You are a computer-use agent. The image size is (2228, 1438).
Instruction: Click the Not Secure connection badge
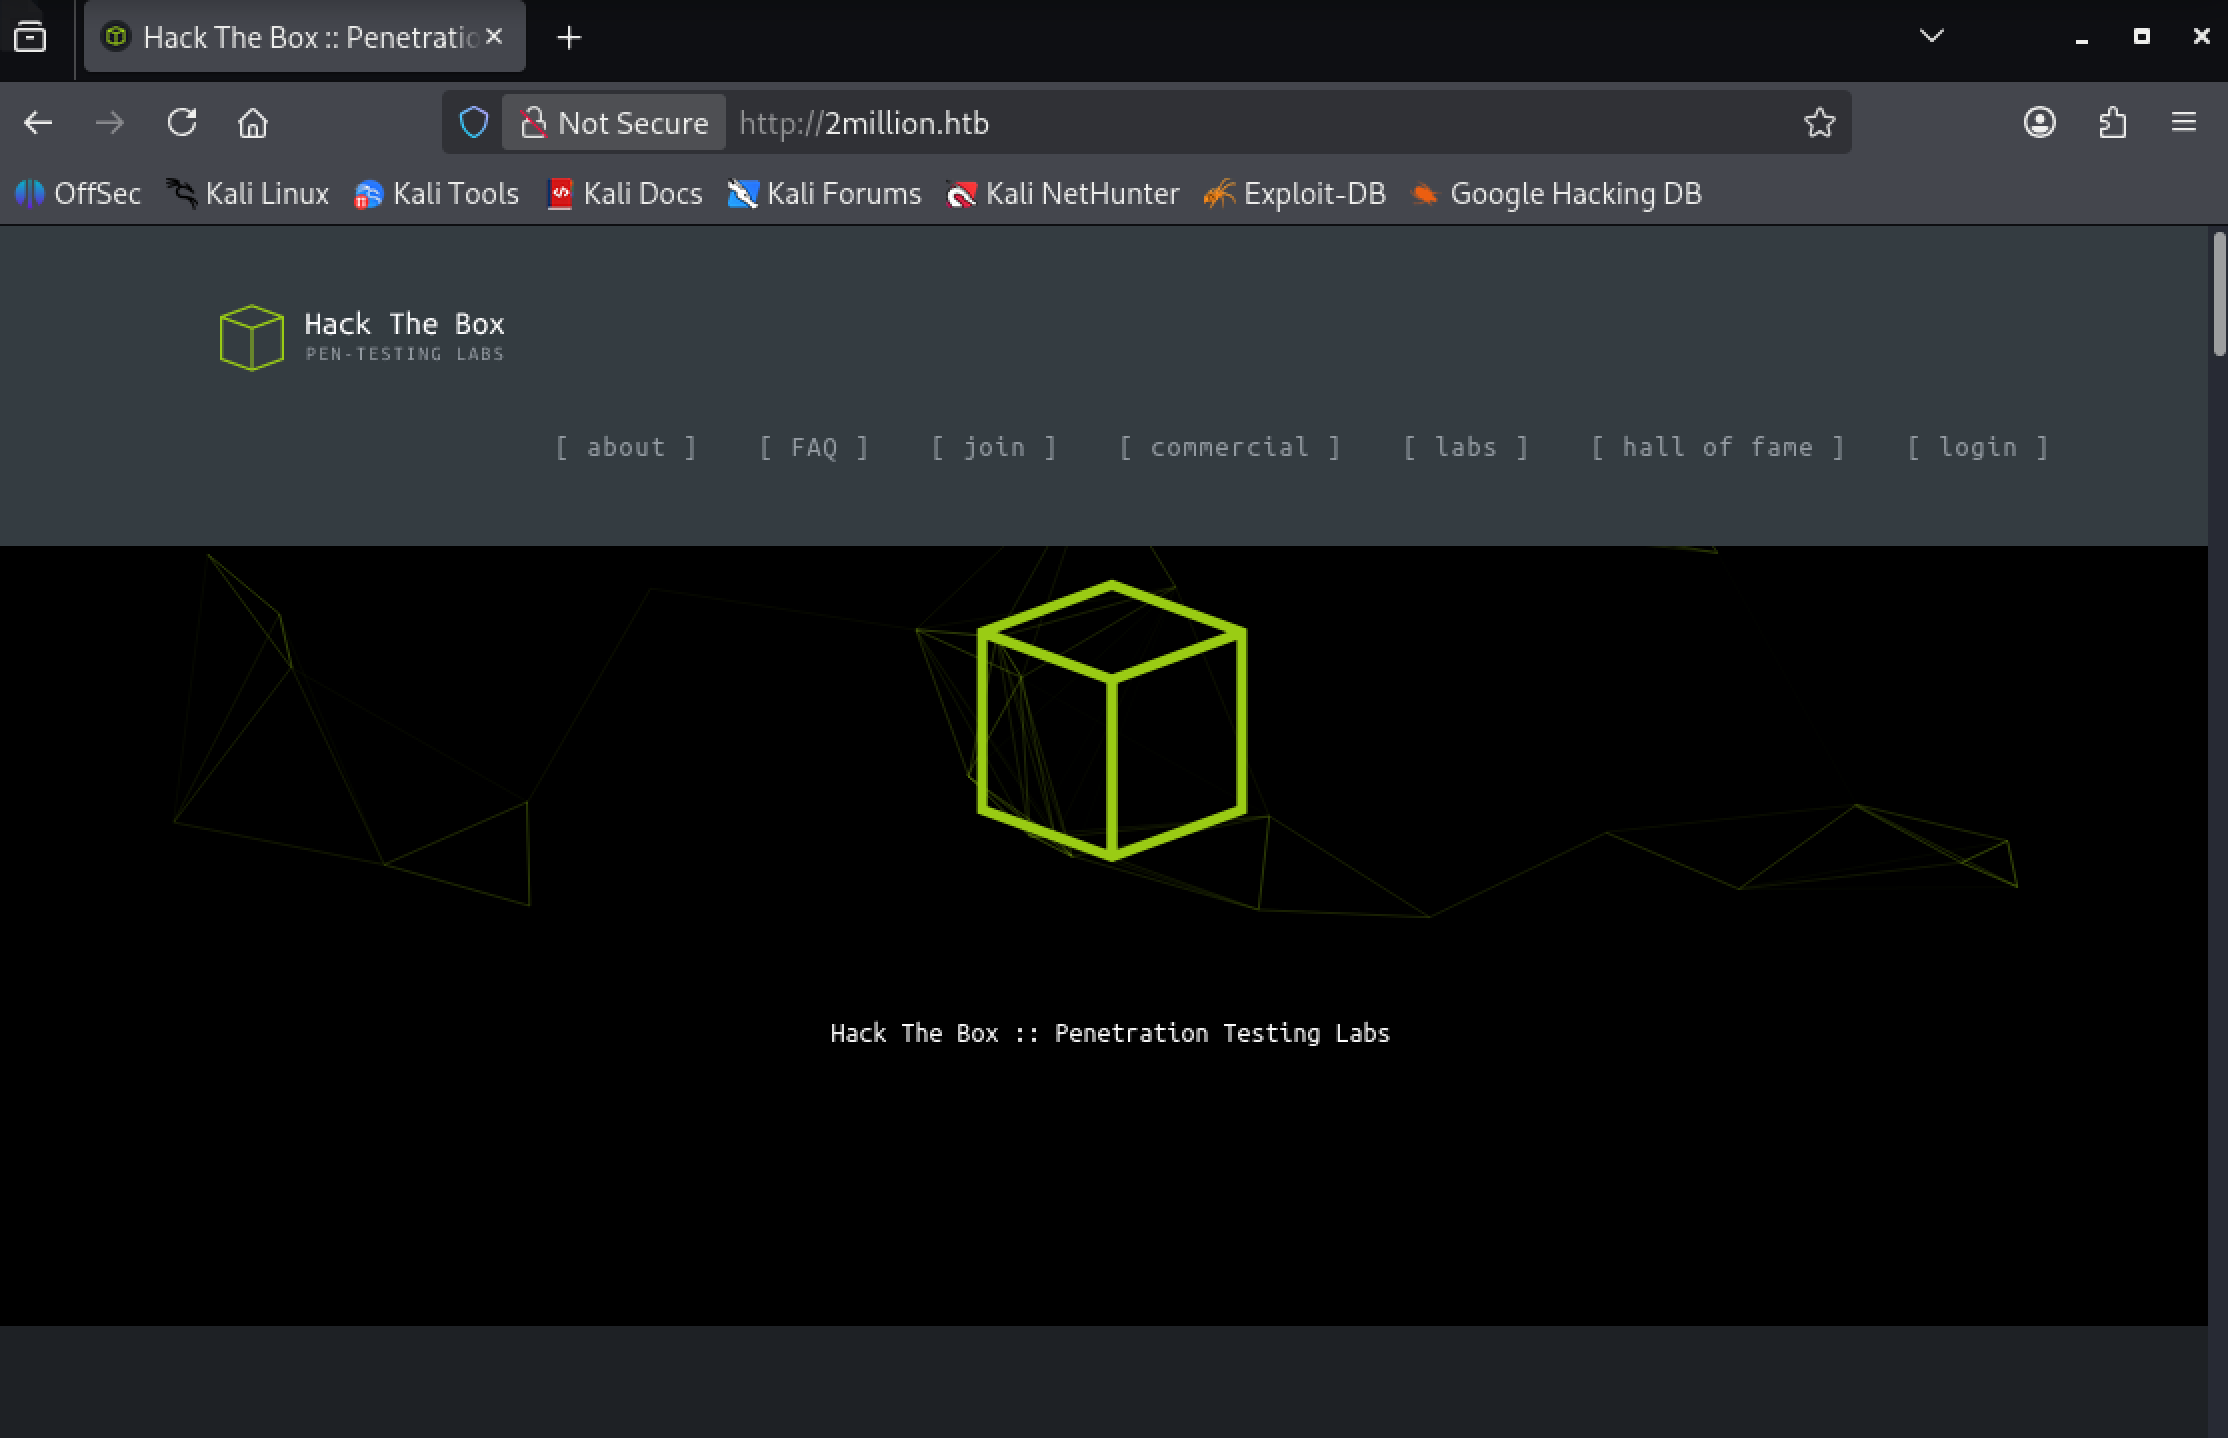[x=614, y=123]
